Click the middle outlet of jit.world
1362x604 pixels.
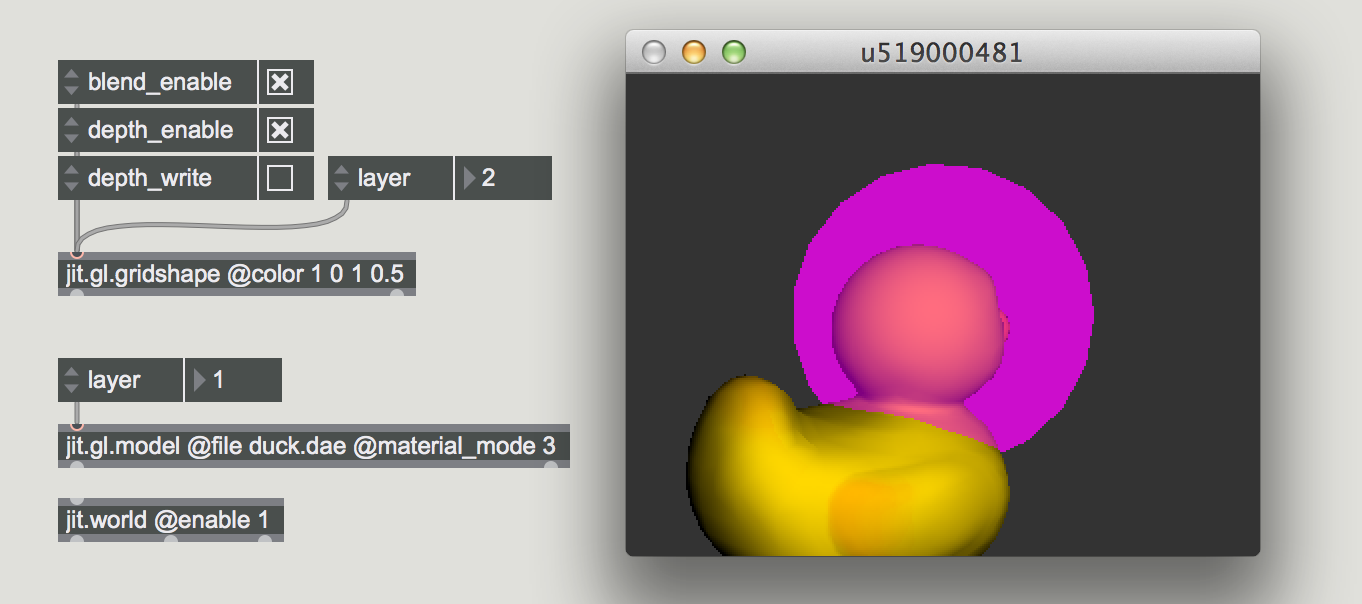click(171, 539)
